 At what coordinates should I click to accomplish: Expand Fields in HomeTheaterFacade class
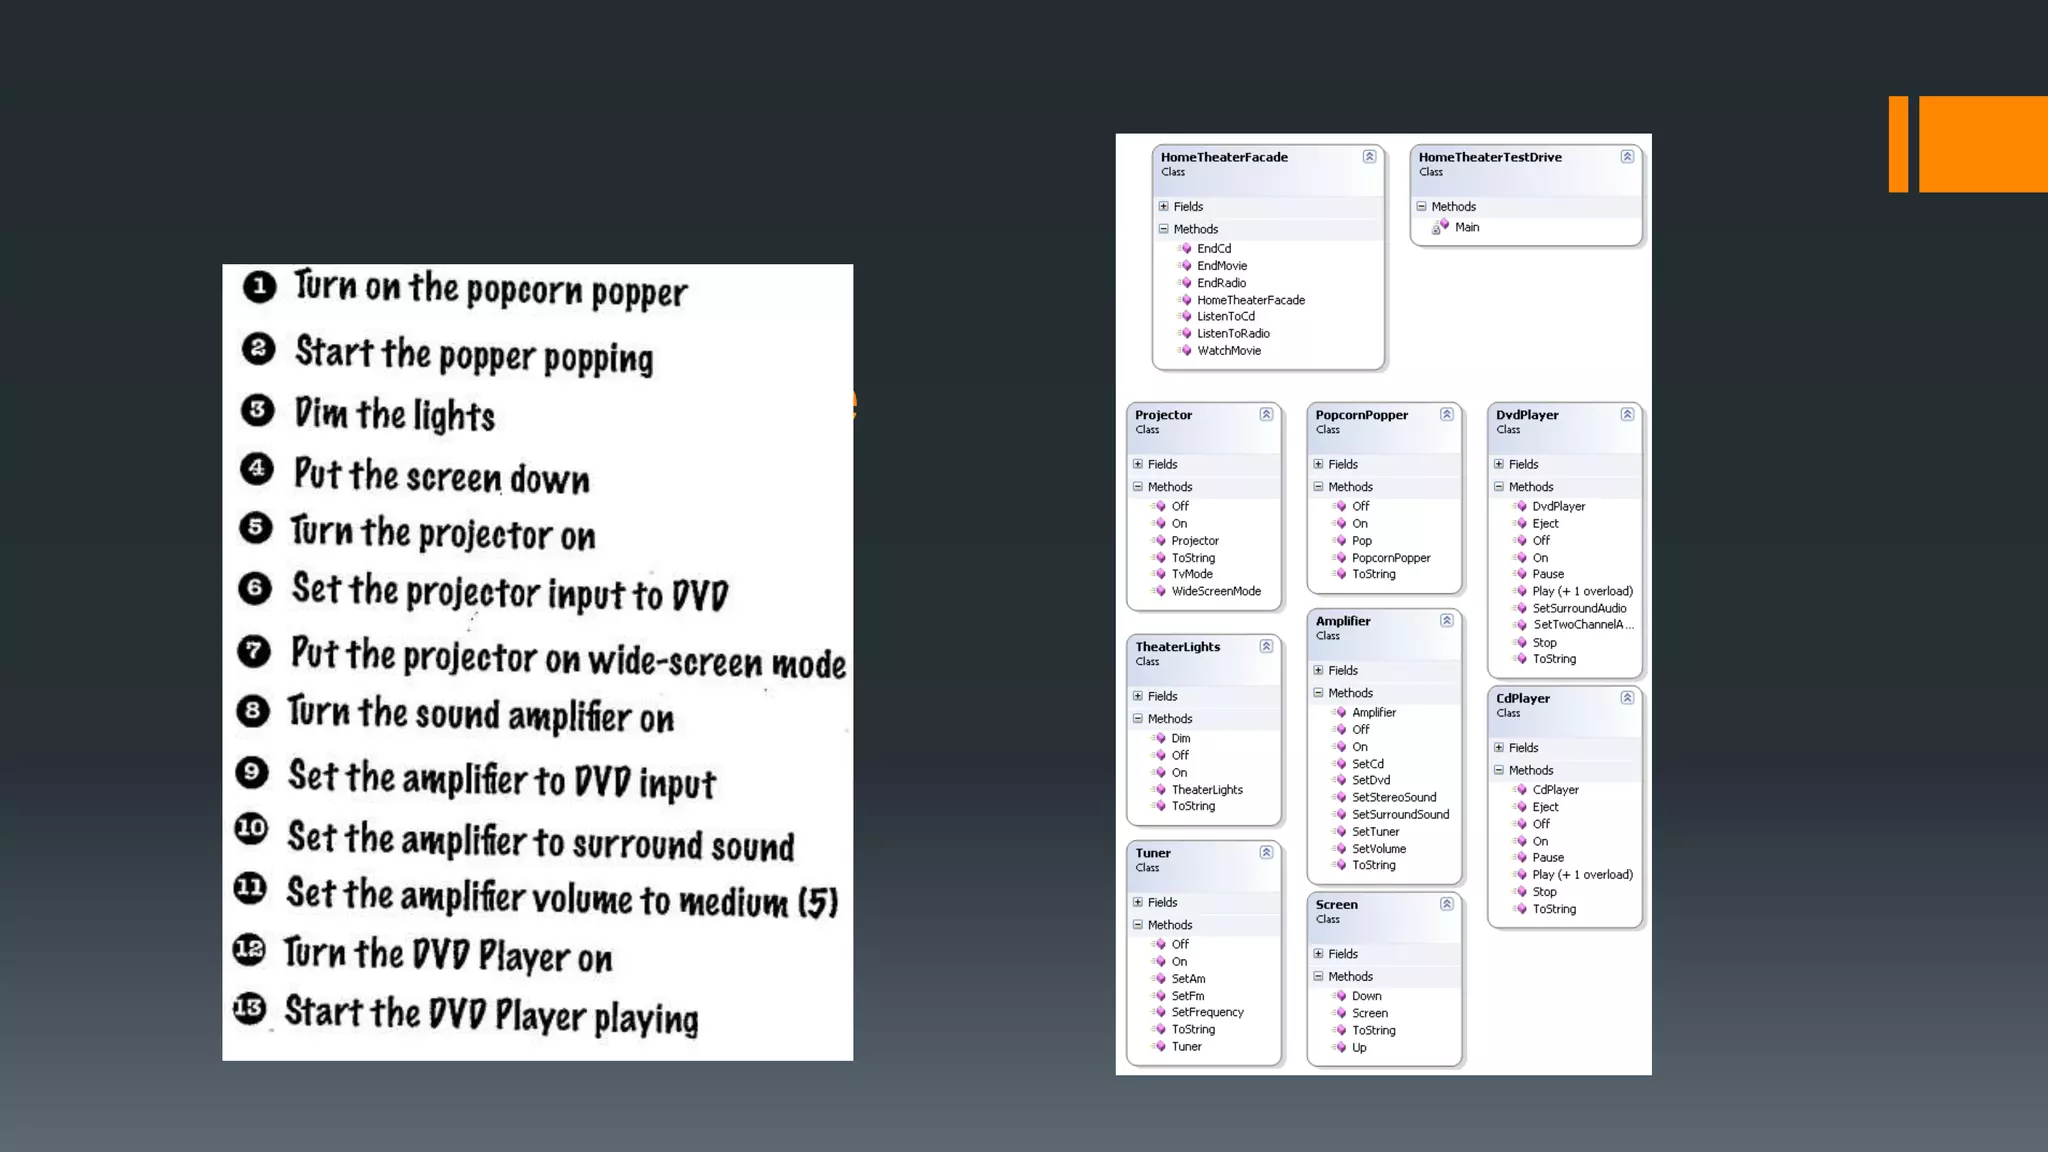[1164, 206]
